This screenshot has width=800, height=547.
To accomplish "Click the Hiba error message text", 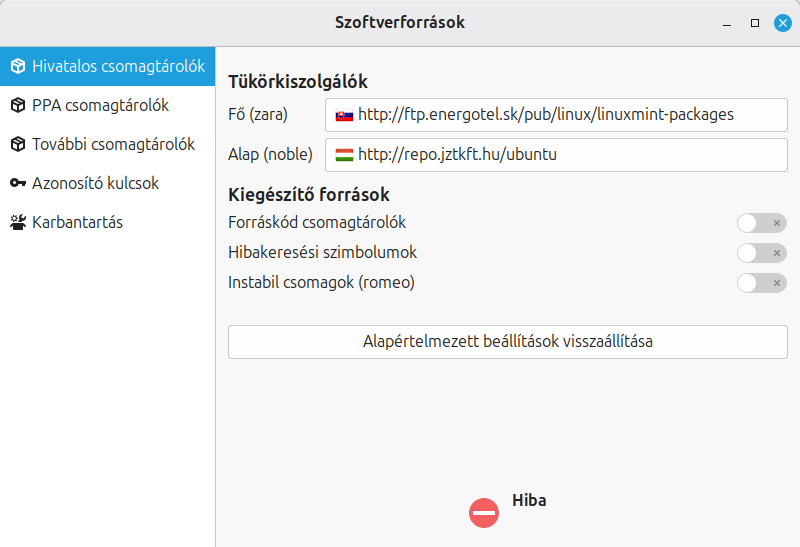I will pyautogui.click(x=529, y=500).
